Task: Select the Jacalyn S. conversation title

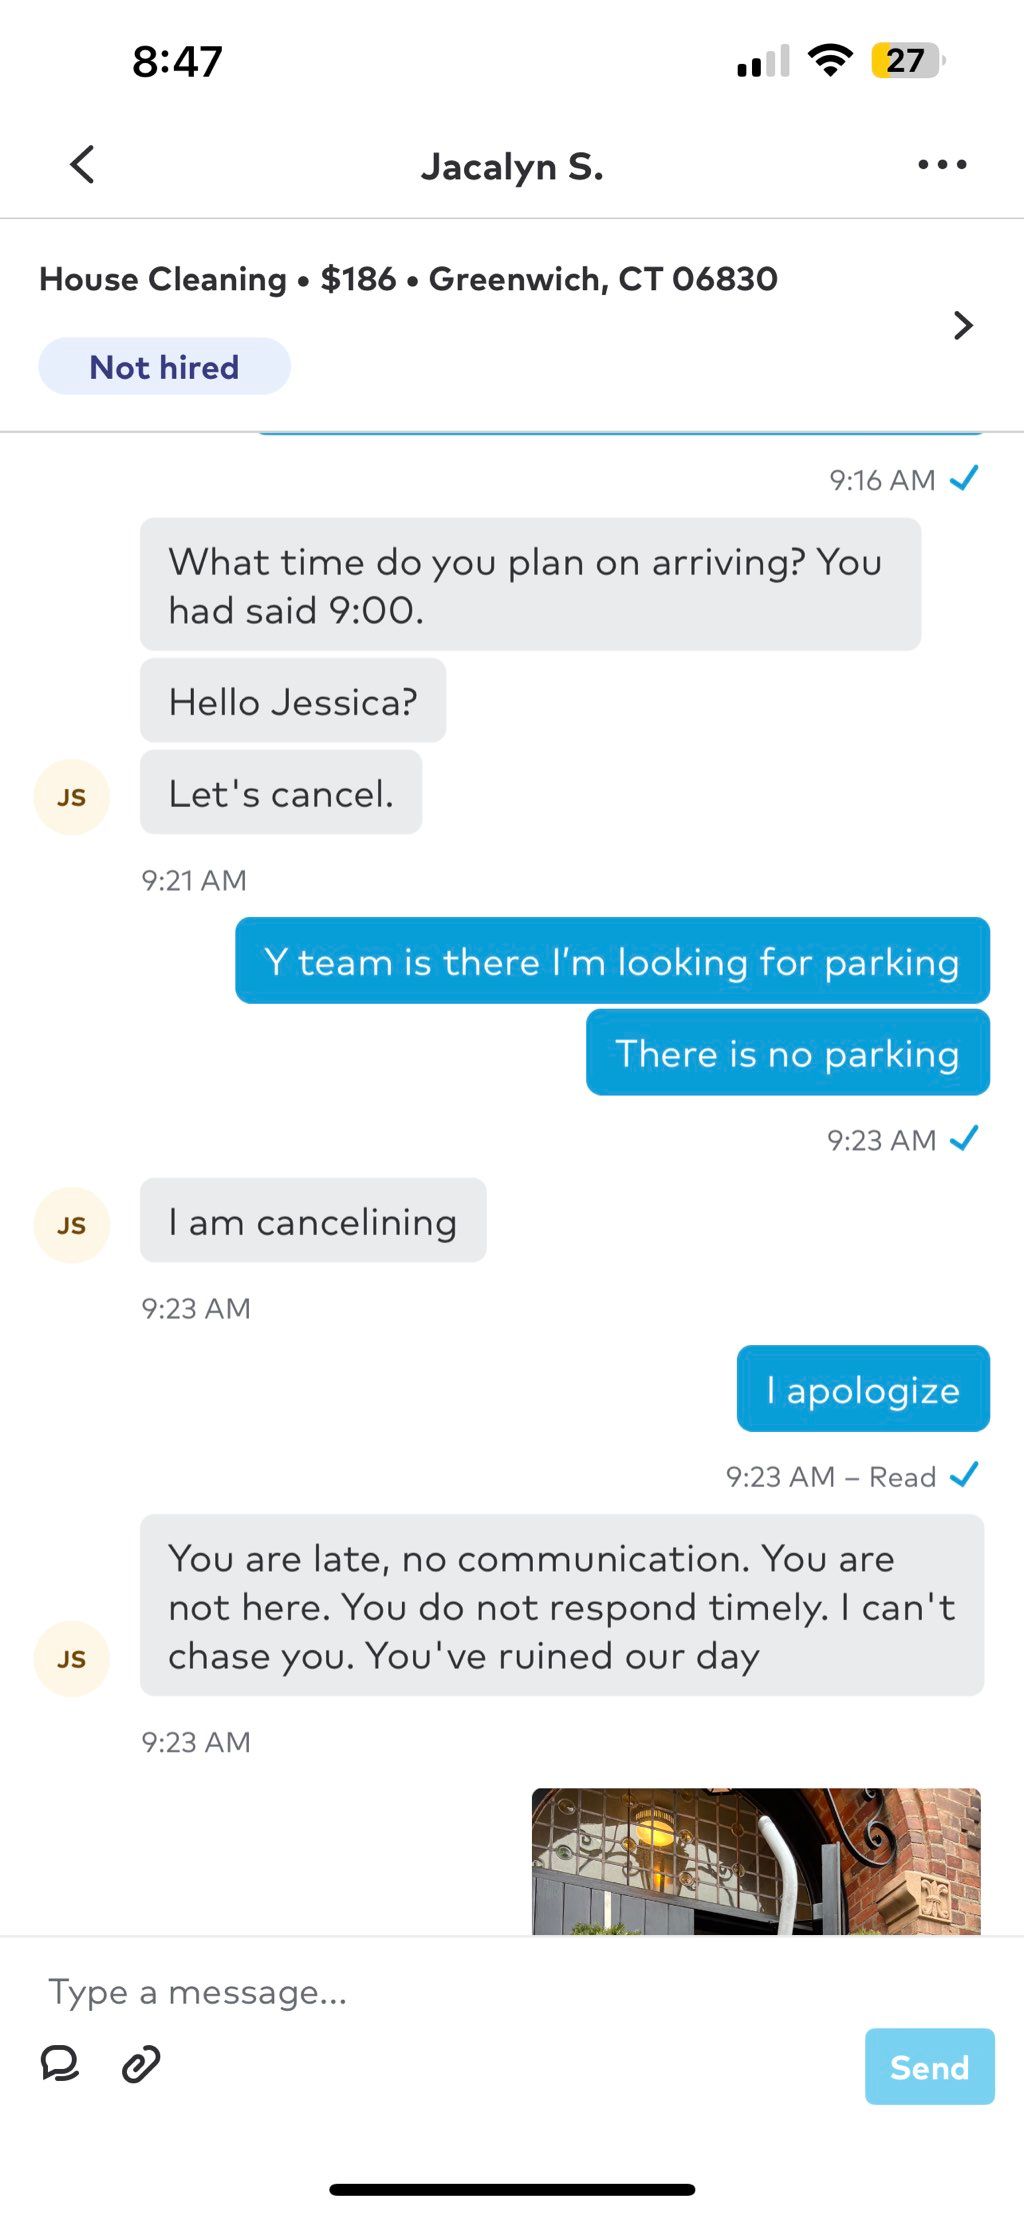Action: point(512,166)
